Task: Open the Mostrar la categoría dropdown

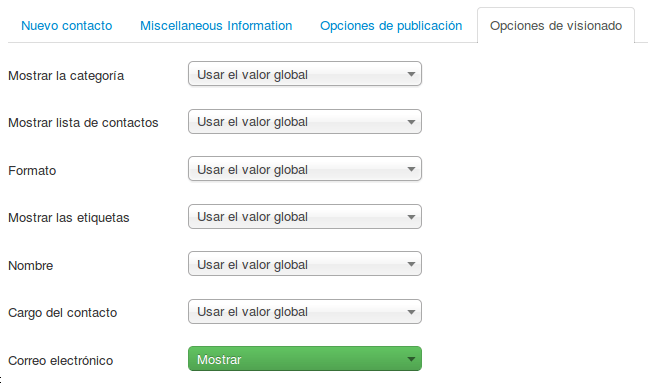Action: tap(305, 74)
